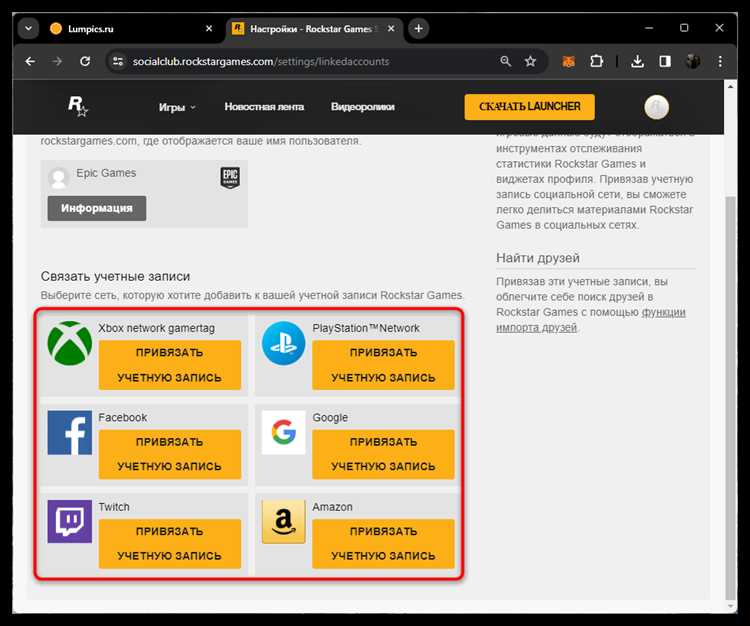Click the Google logo icon
The width and height of the screenshot is (750, 626).
click(284, 432)
